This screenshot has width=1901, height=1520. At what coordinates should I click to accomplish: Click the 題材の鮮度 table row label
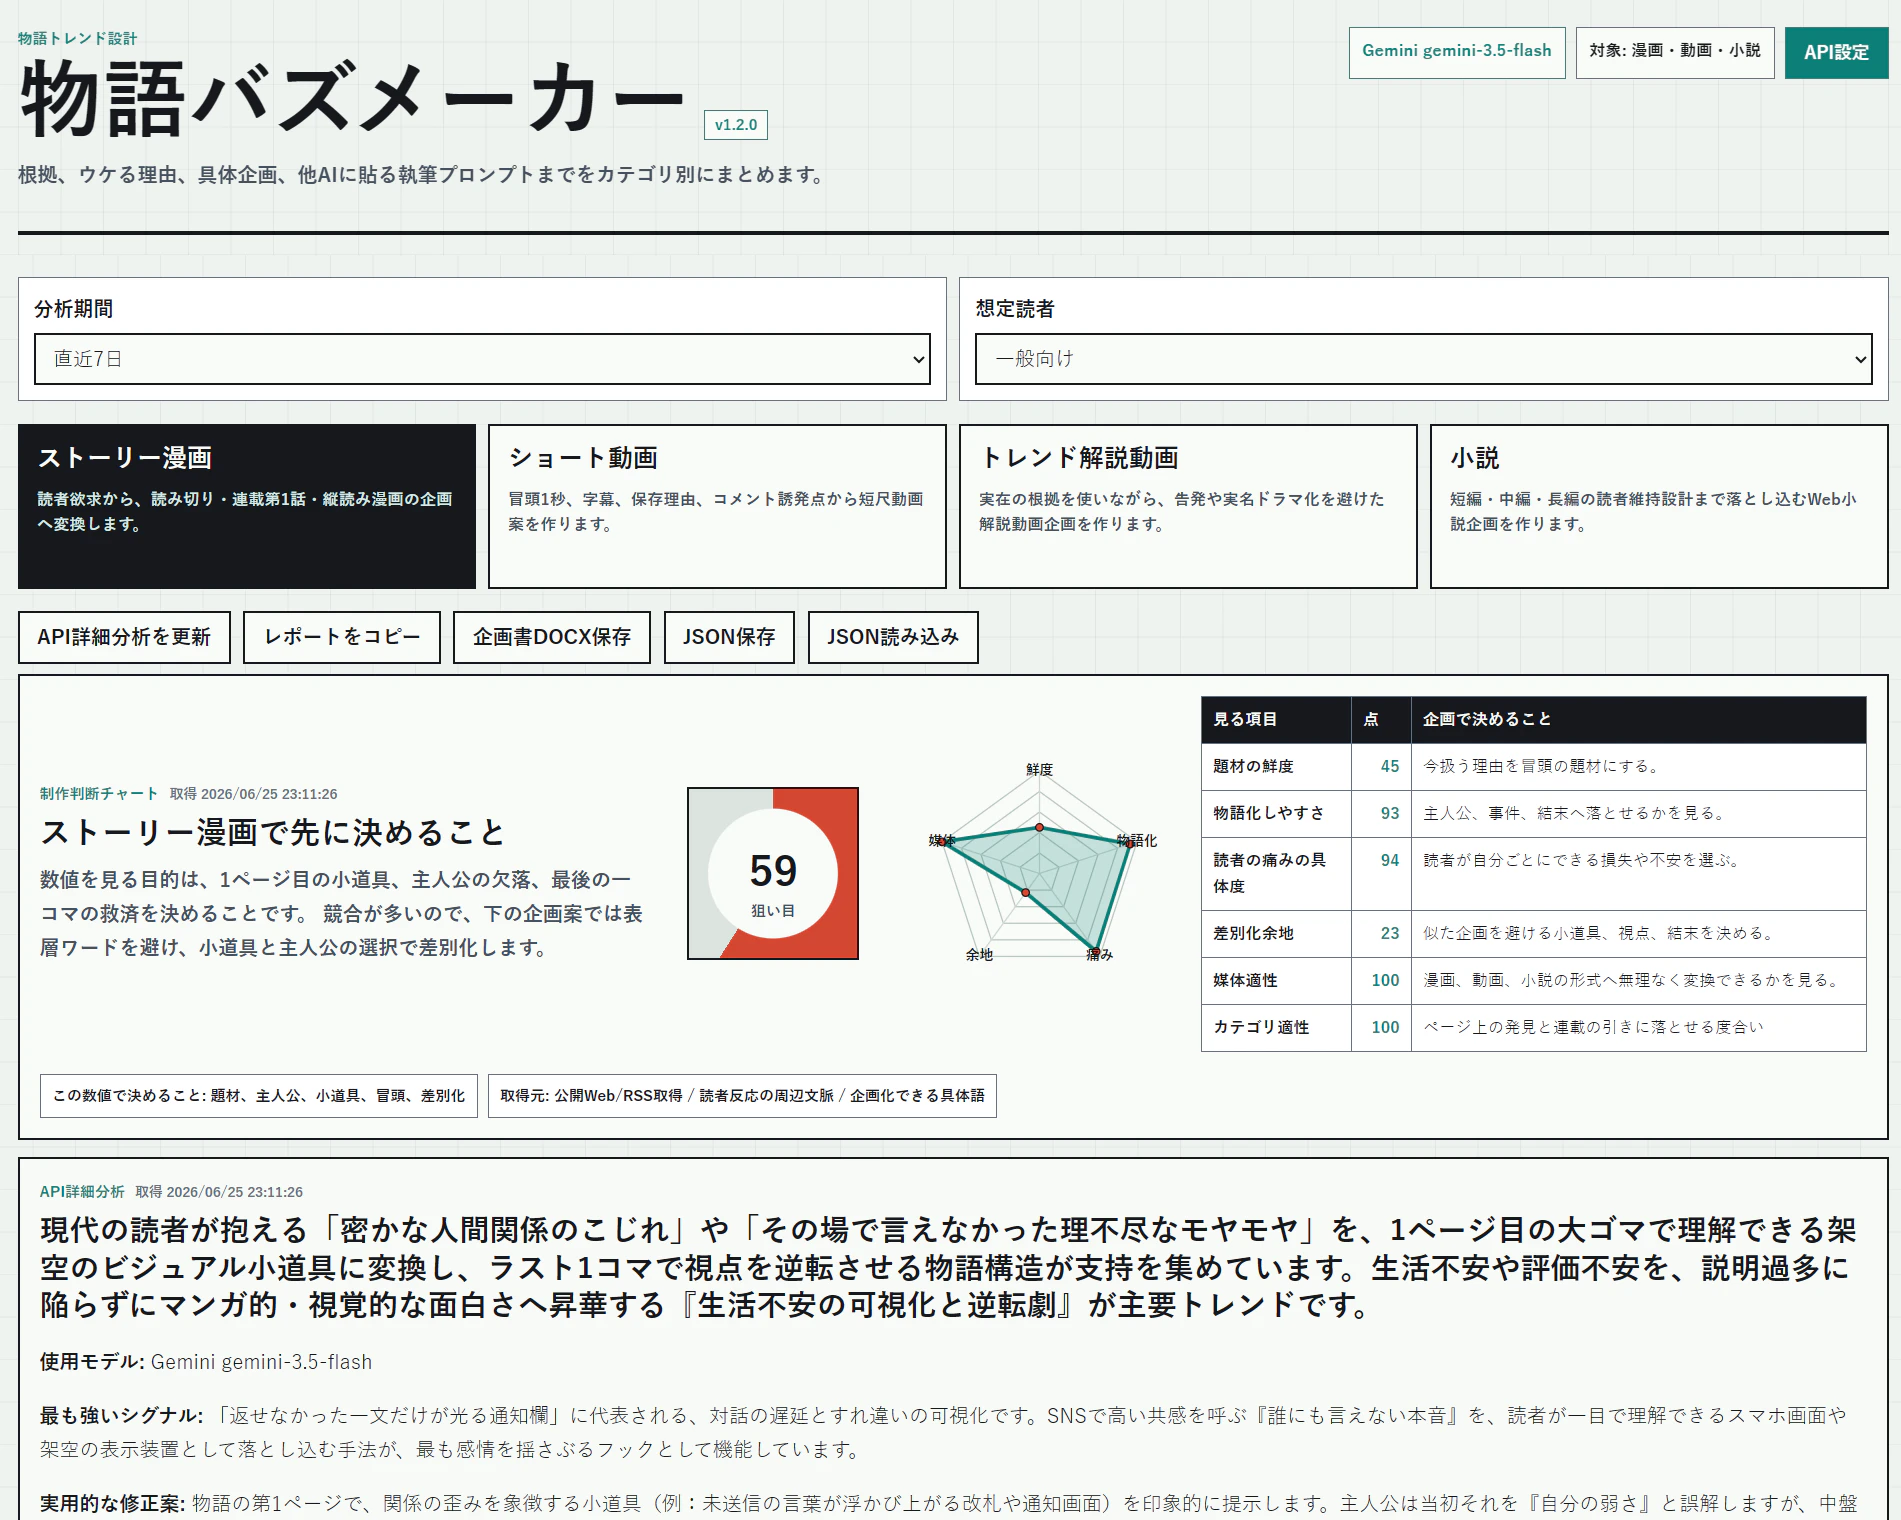1253,766
